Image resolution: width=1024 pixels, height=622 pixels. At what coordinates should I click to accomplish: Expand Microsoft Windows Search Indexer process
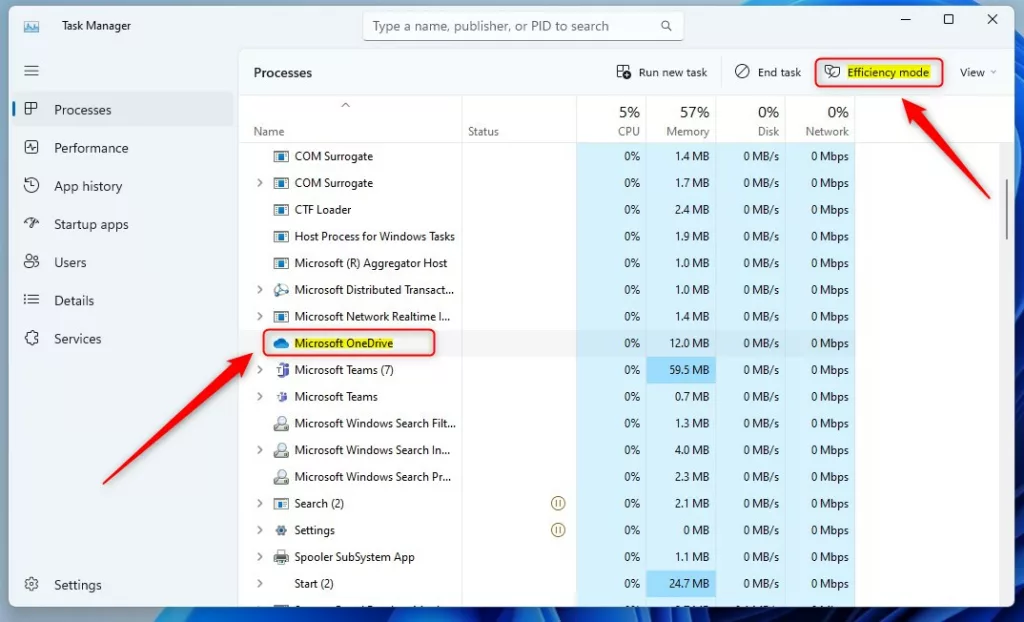pyautogui.click(x=260, y=450)
